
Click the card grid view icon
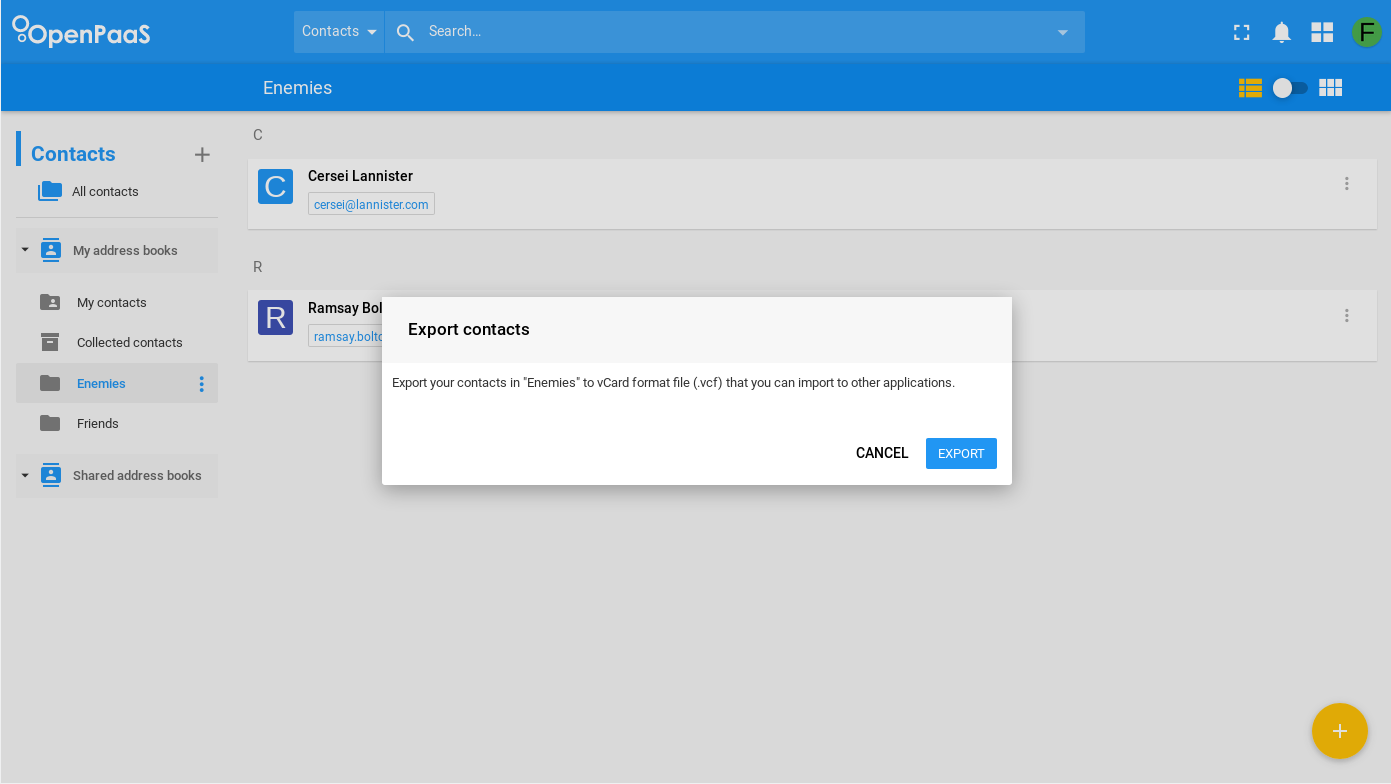(1330, 88)
